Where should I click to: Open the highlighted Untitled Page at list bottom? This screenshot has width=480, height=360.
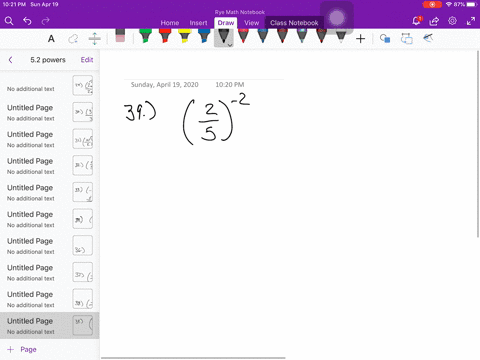coord(50,326)
